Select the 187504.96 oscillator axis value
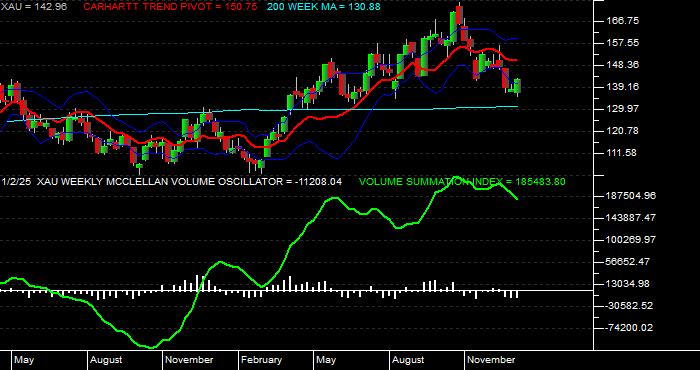The width and height of the screenshot is (700, 370). coord(631,196)
